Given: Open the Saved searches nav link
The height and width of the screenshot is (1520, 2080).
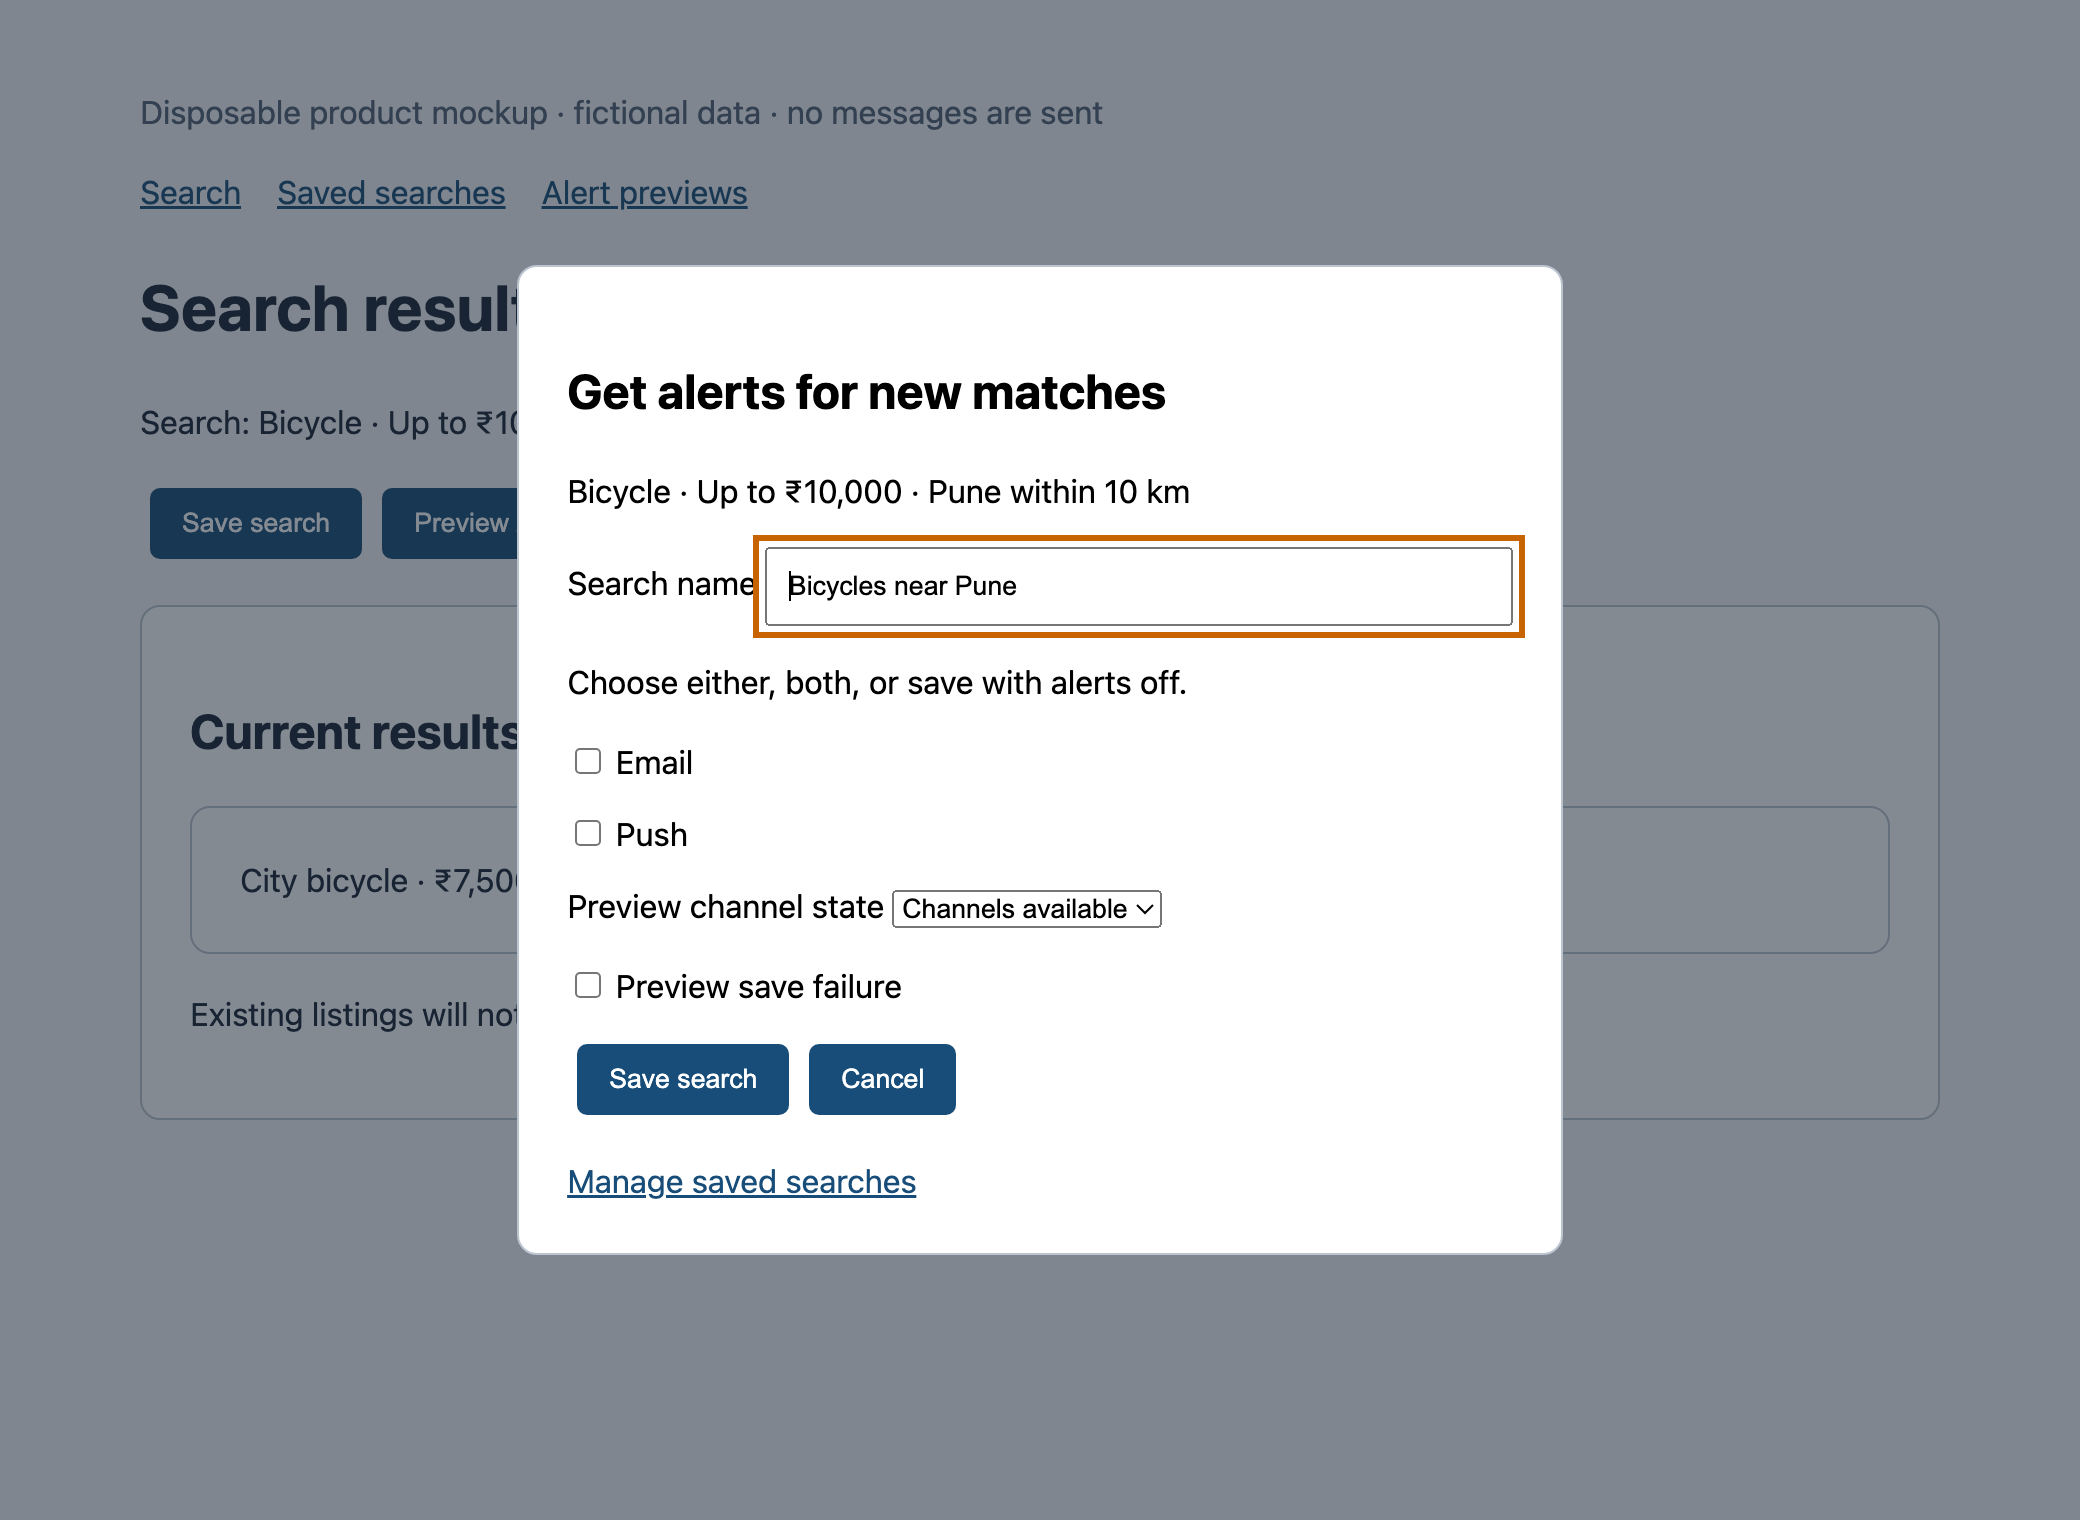Looking at the screenshot, I should tap(391, 193).
